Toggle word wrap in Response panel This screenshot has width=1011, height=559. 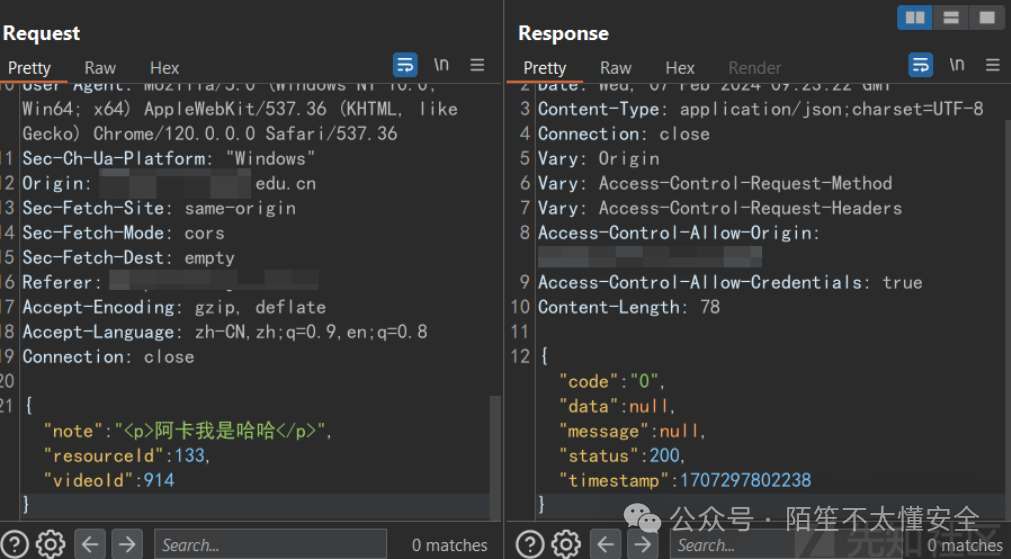[x=921, y=64]
